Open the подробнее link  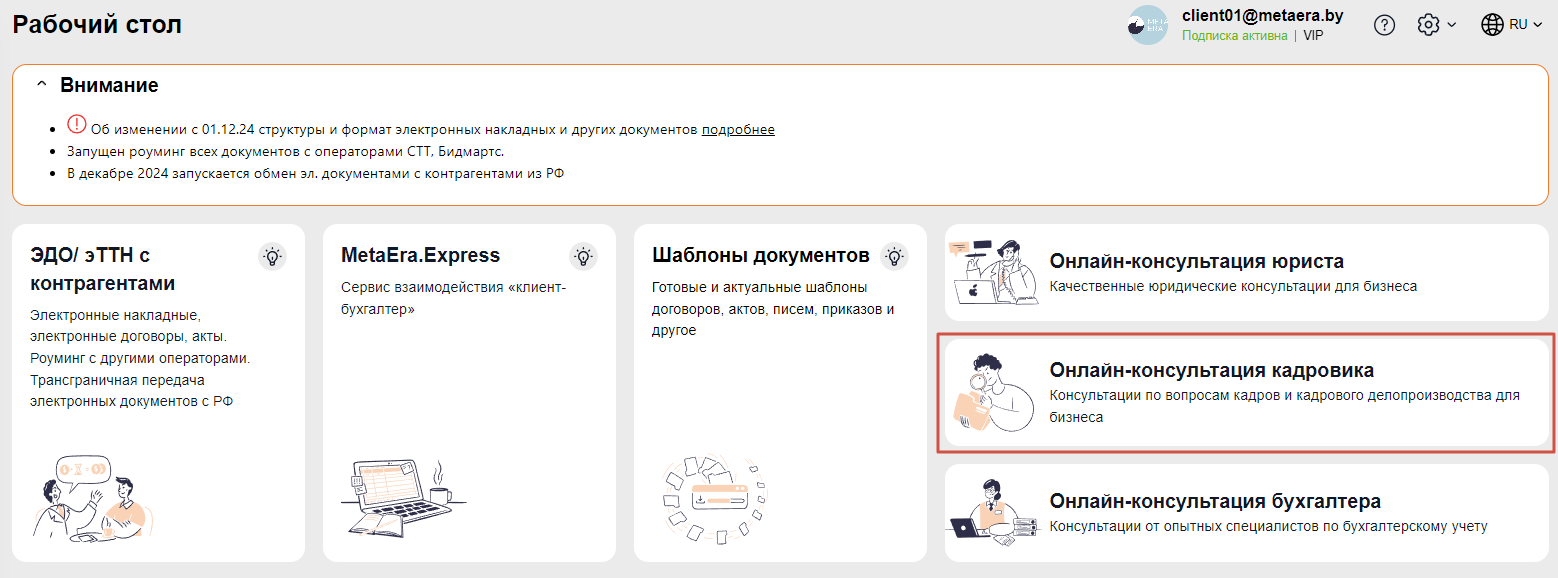pos(737,130)
